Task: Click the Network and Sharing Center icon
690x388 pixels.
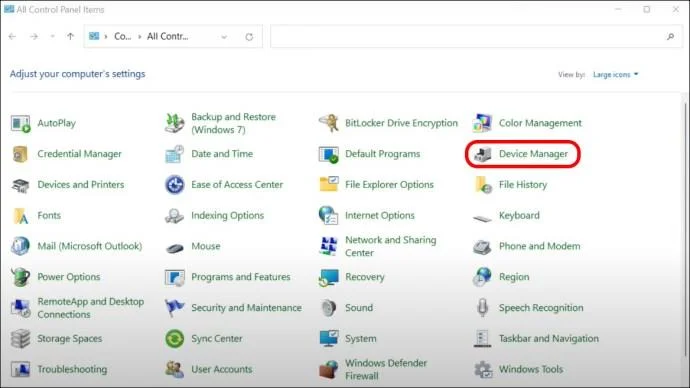Action: click(328, 246)
